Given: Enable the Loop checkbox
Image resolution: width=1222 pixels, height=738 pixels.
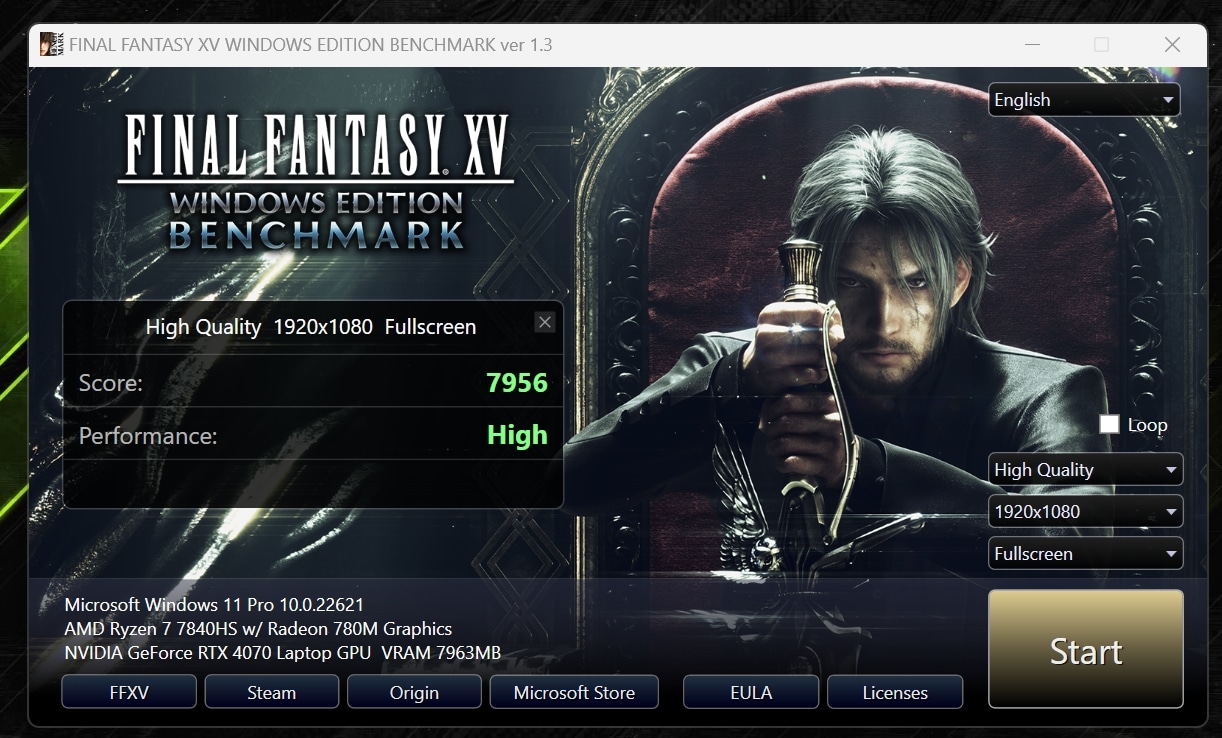Looking at the screenshot, I should 1109,425.
